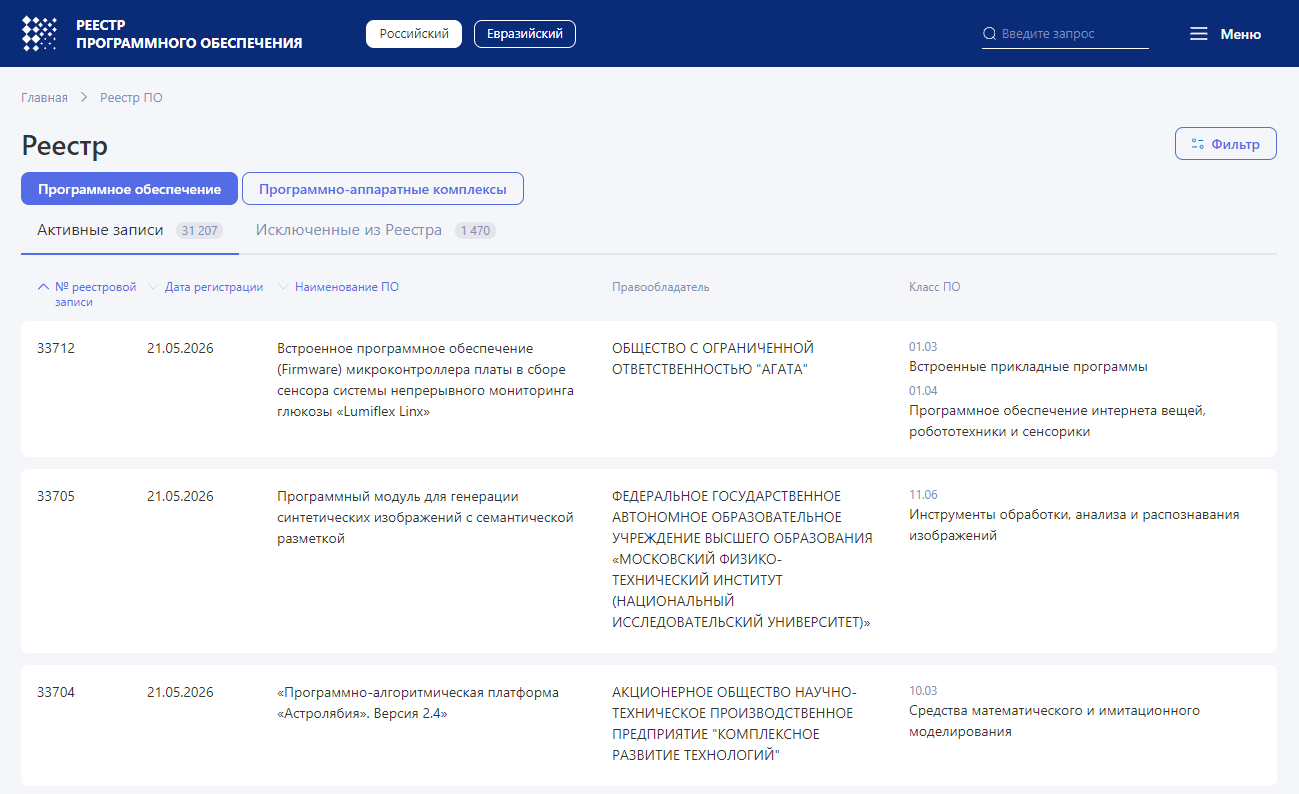Click class code 01.03
1299x794 pixels.
click(923, 347)
